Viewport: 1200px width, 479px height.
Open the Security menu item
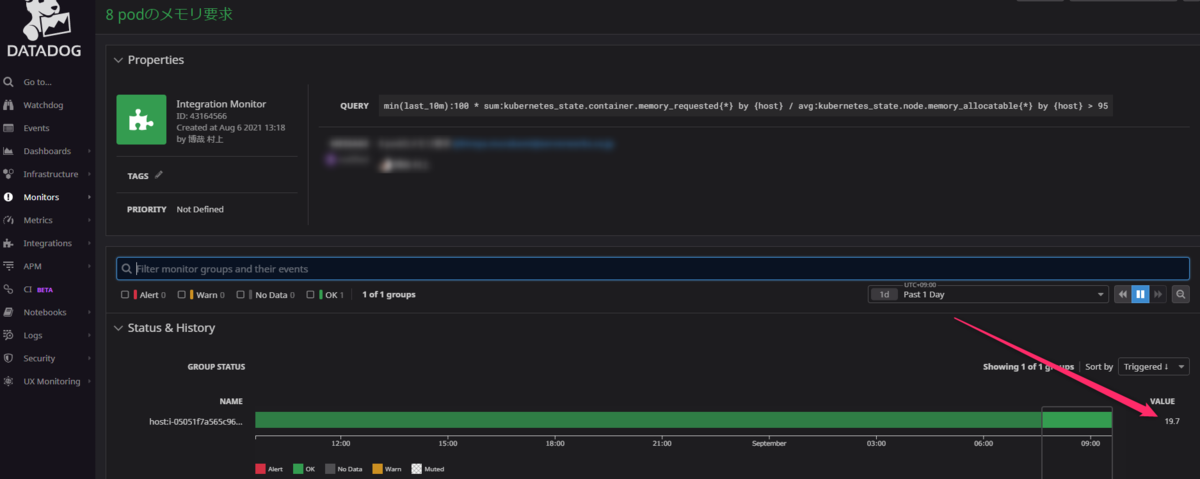[x=39, y=358]
